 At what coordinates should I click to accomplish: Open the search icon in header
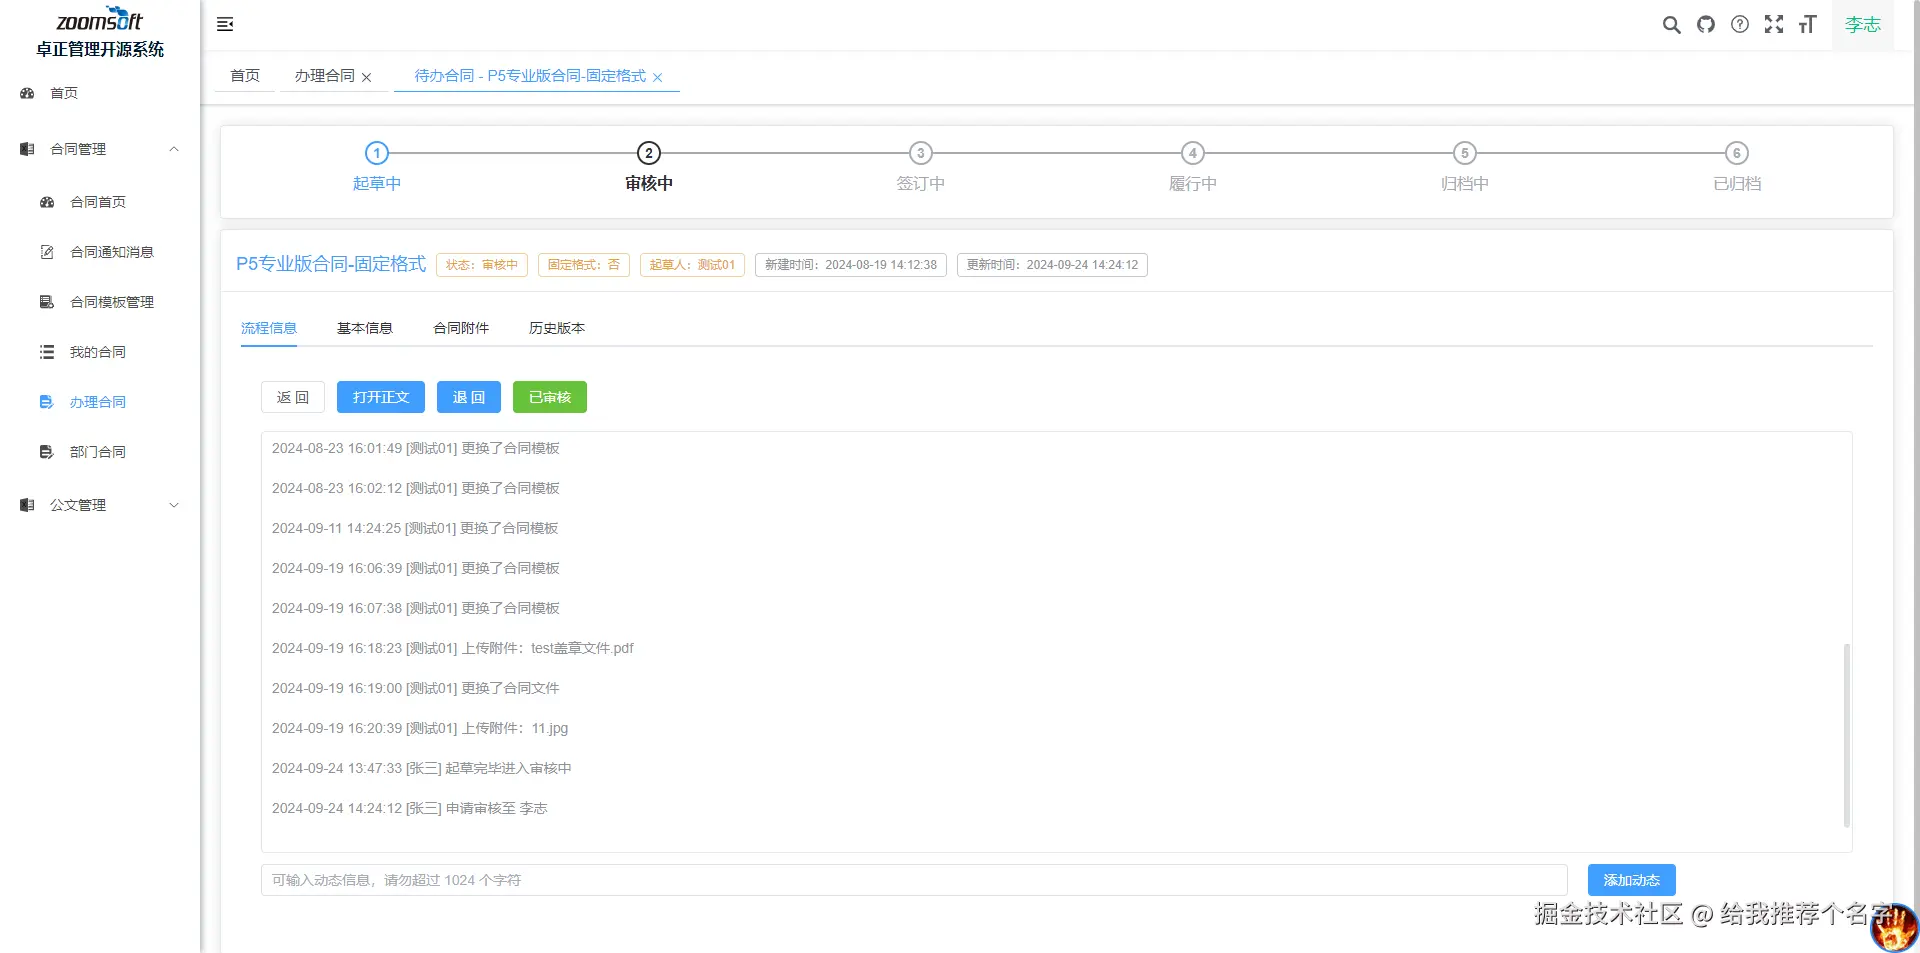click(x=1671, y=25)
